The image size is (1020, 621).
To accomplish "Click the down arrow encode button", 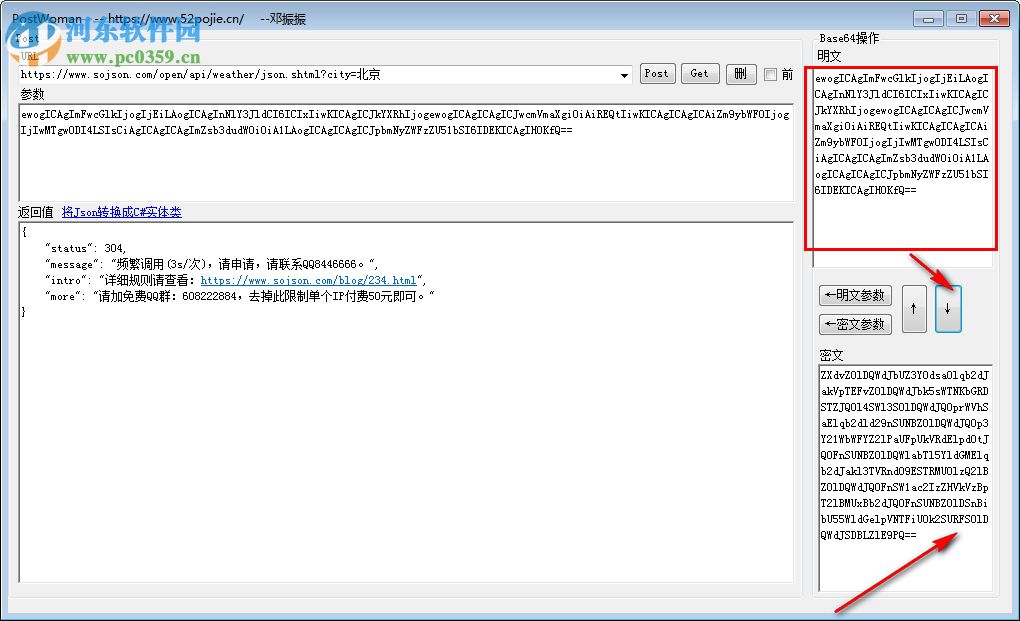I will (x=948, y=310).
